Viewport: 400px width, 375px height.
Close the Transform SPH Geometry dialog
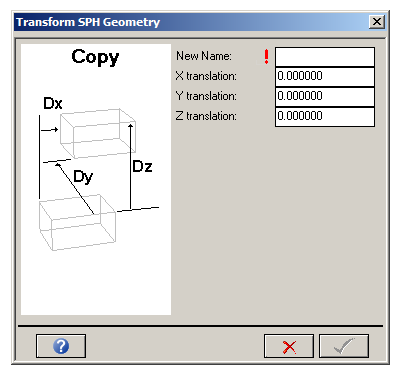377,22
